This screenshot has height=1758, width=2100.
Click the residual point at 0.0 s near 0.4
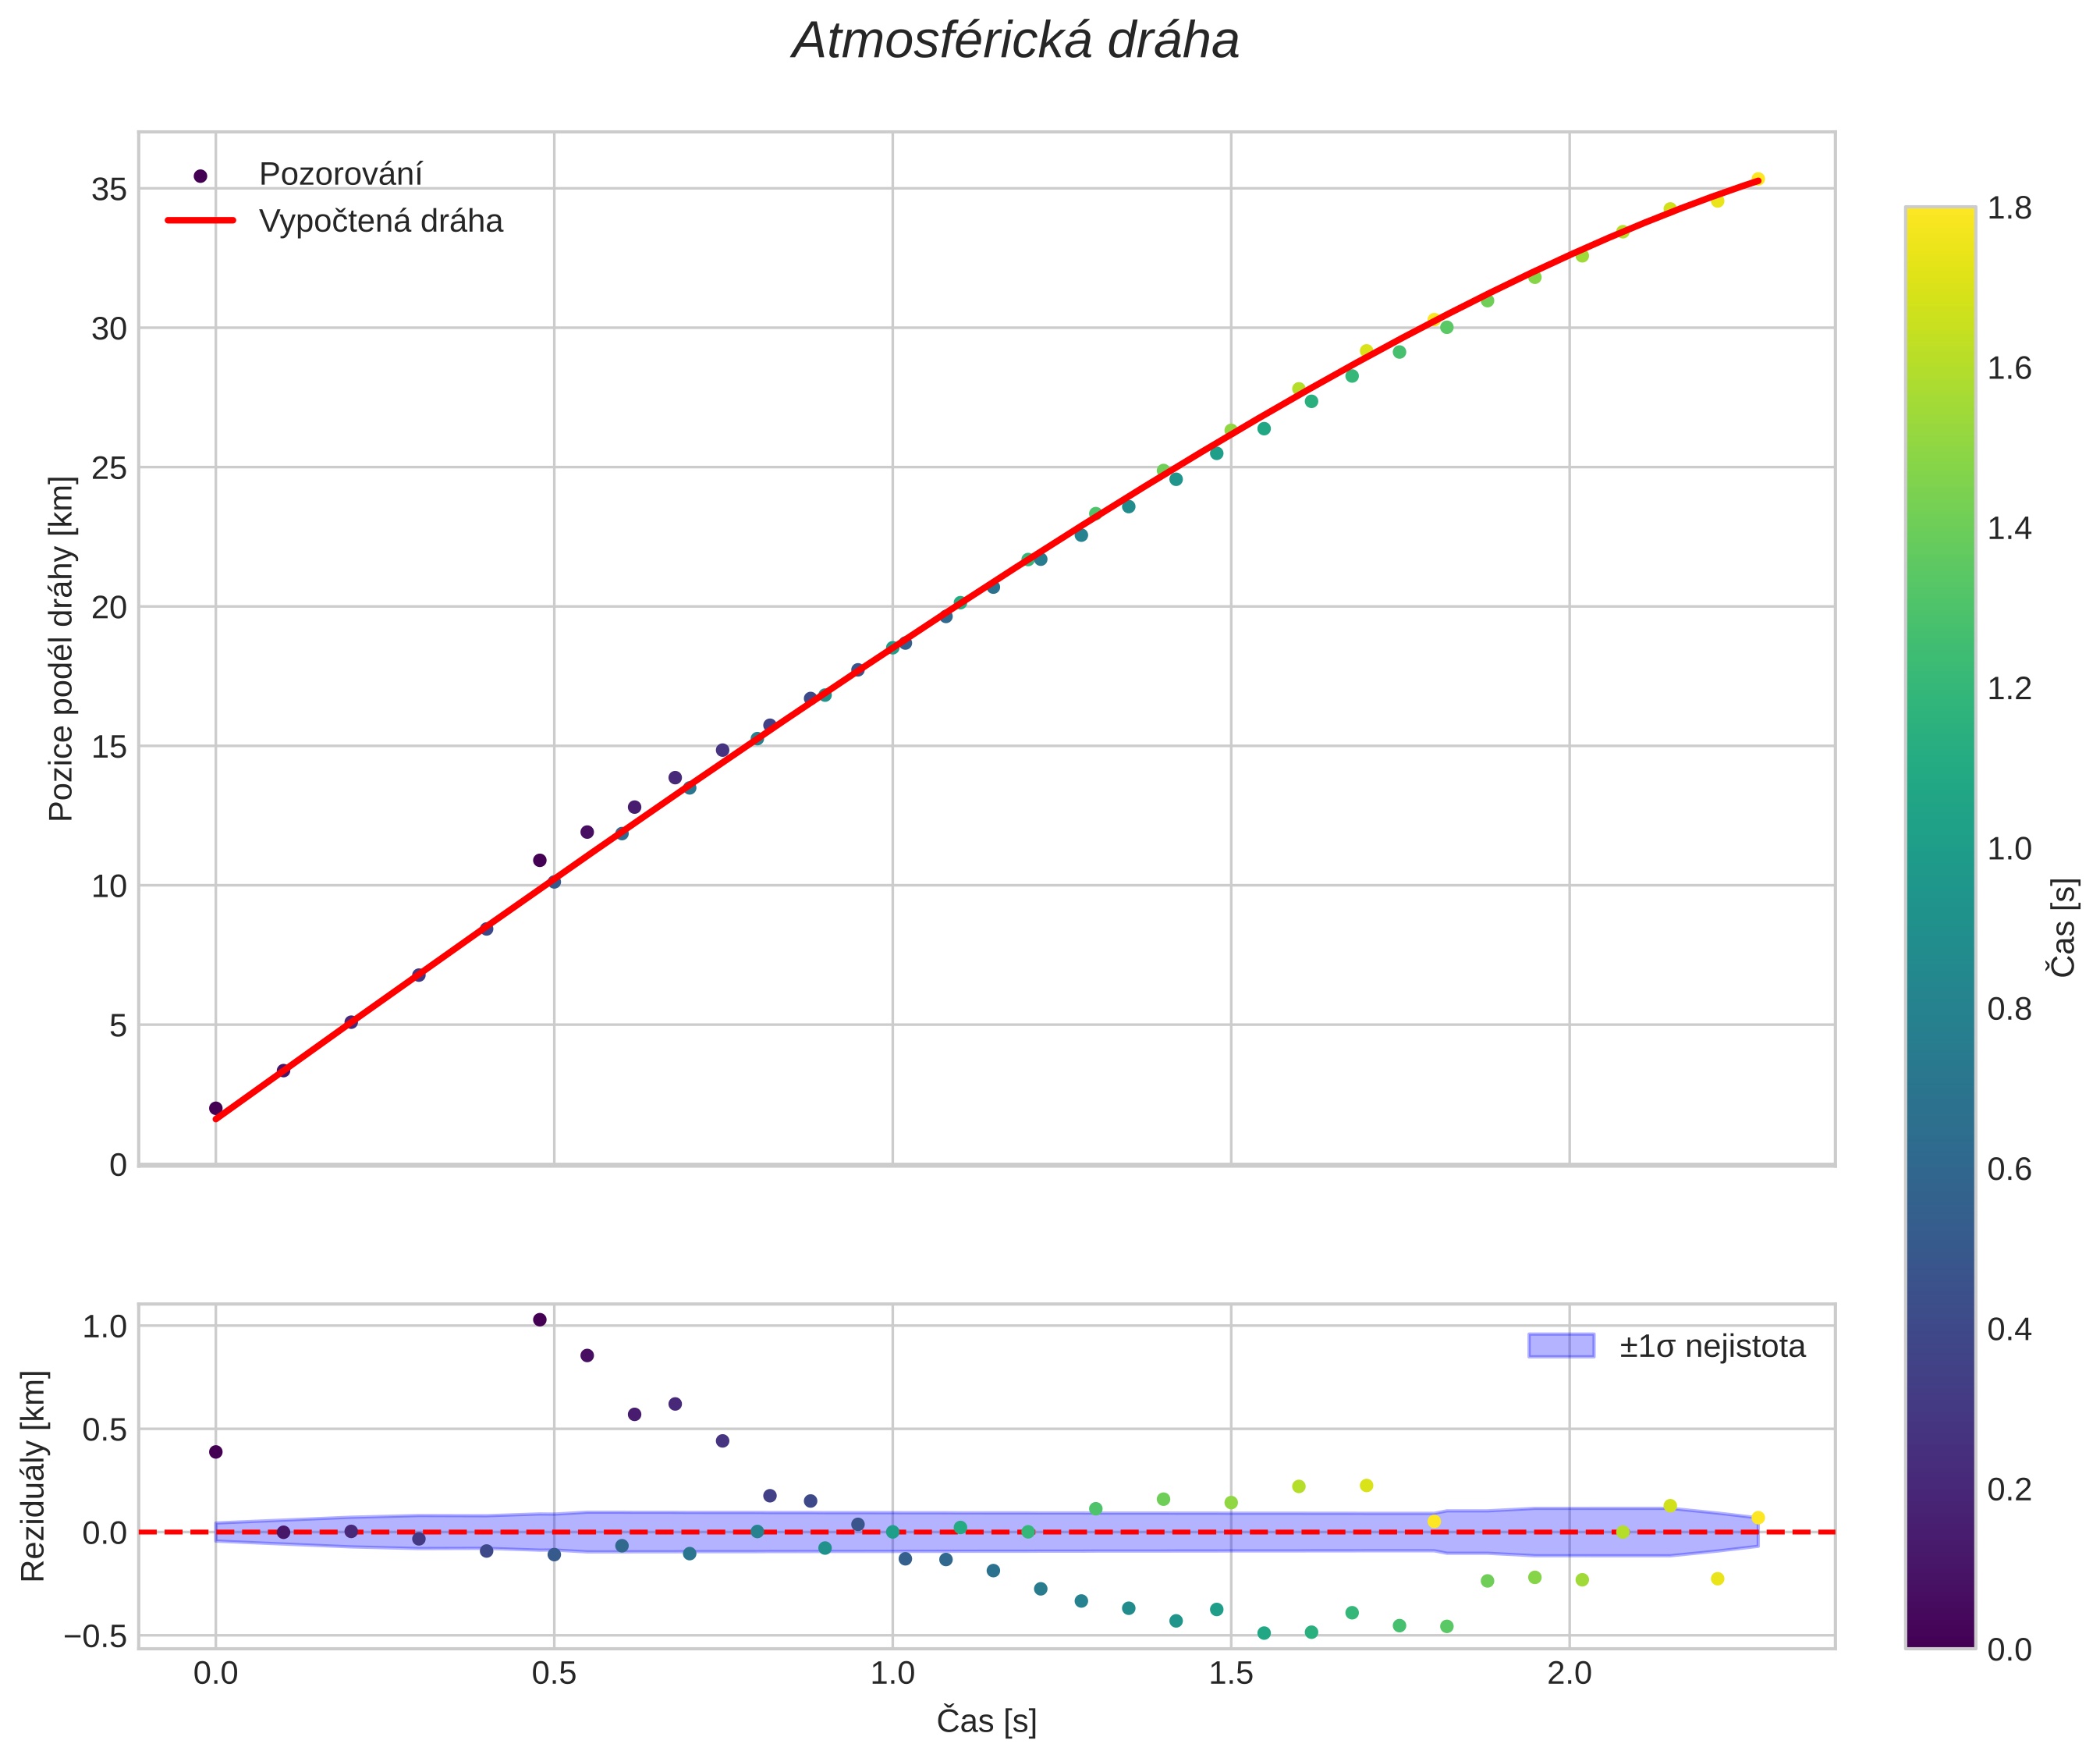[x=215, y=1451]
